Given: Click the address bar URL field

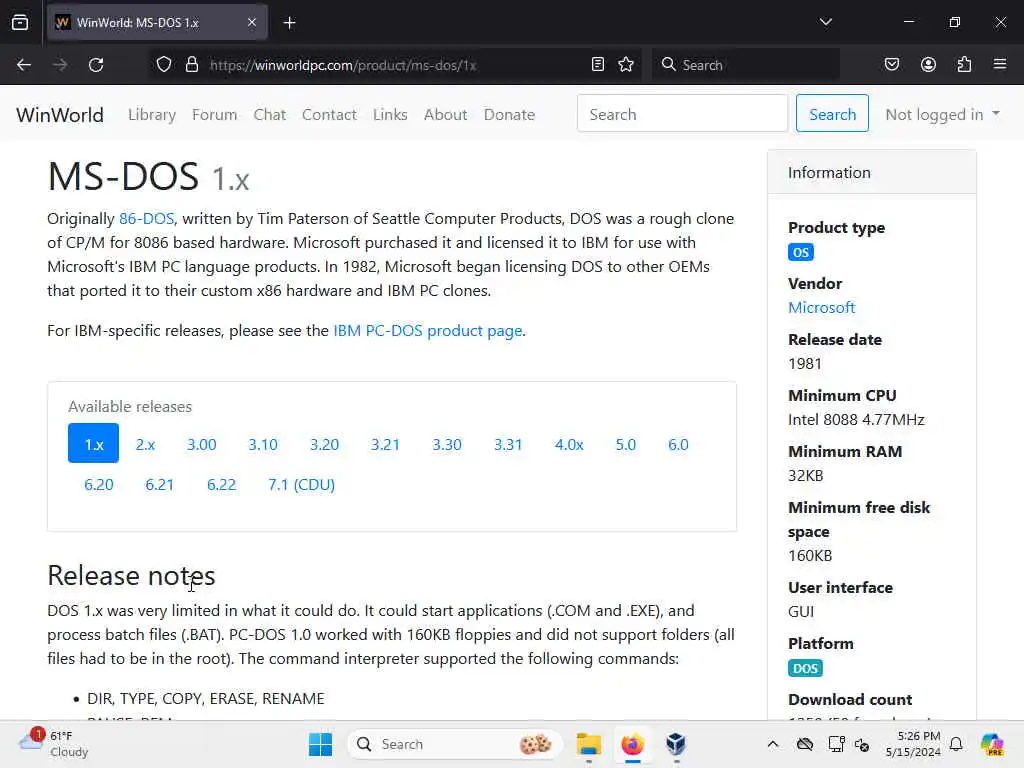Looking at the screenshot, I should click(394, 65).
